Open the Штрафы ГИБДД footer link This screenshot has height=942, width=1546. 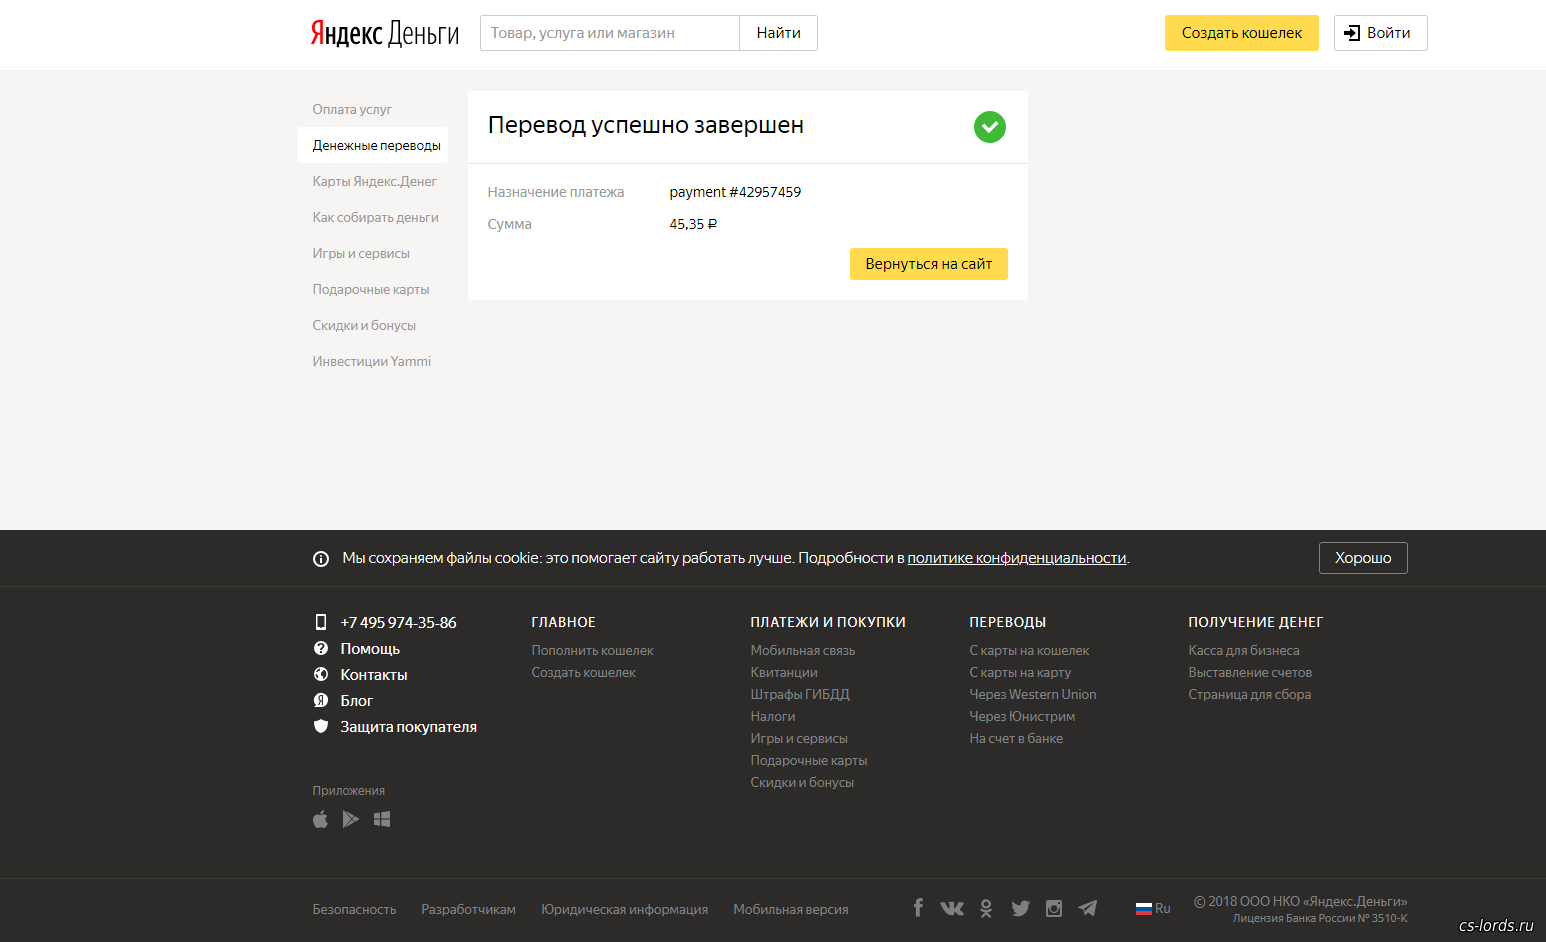click(800, 694)
